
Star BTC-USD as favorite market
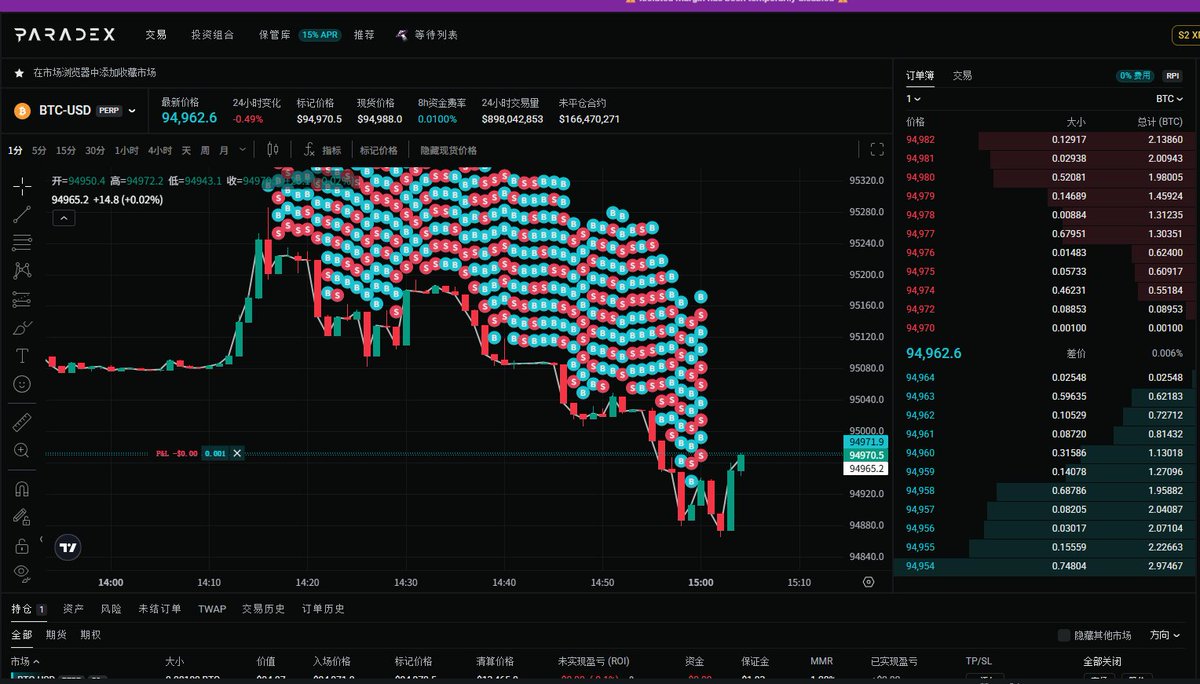click(19, 73)
